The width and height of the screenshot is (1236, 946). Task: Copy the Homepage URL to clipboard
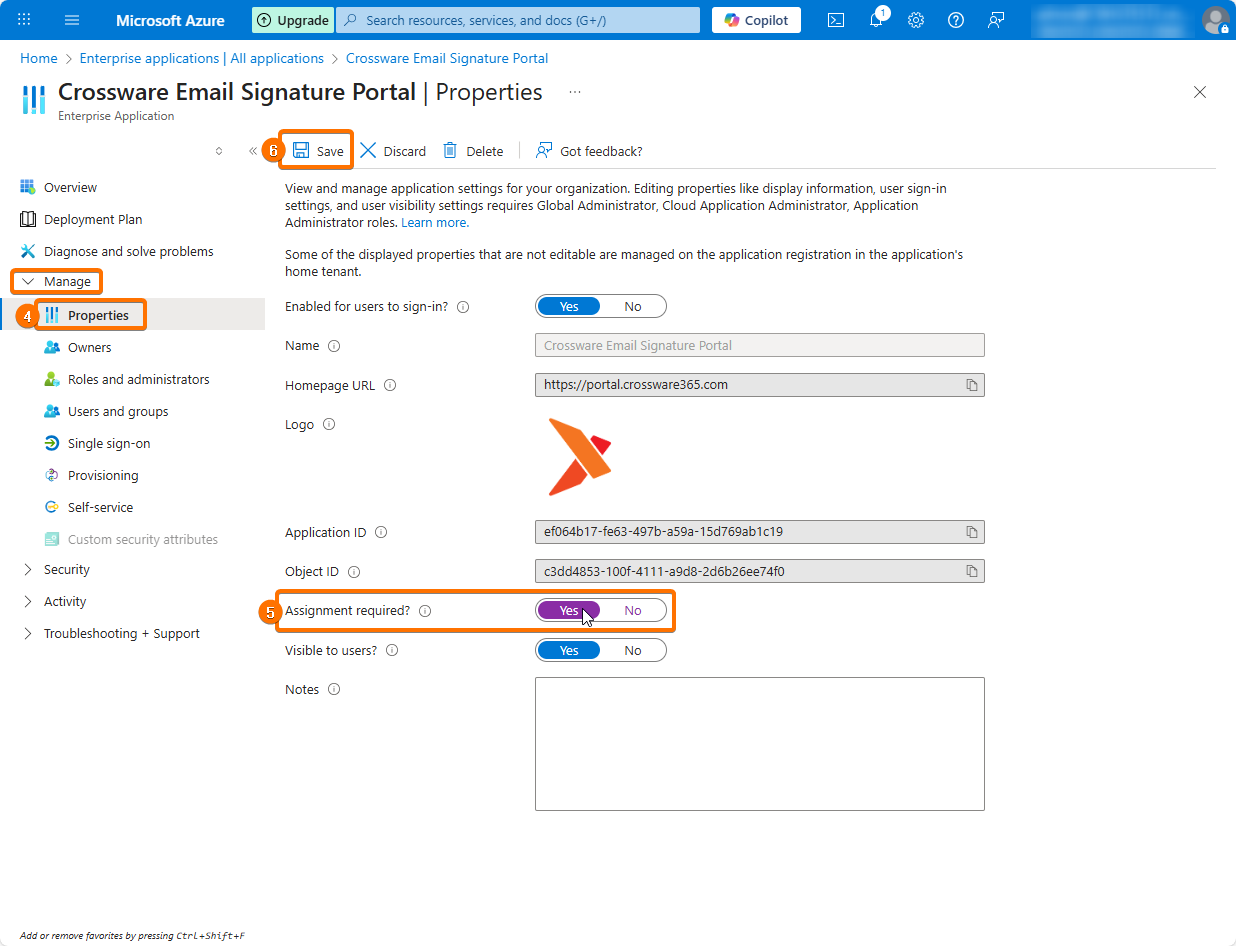(x=971, y=385)
